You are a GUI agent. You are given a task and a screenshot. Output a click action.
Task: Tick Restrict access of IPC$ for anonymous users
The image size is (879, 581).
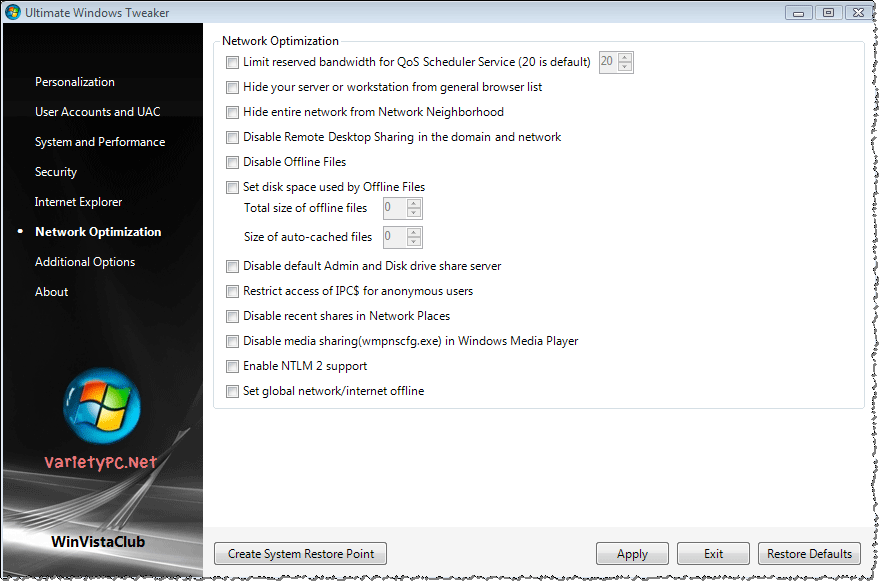tap(232, 292)
